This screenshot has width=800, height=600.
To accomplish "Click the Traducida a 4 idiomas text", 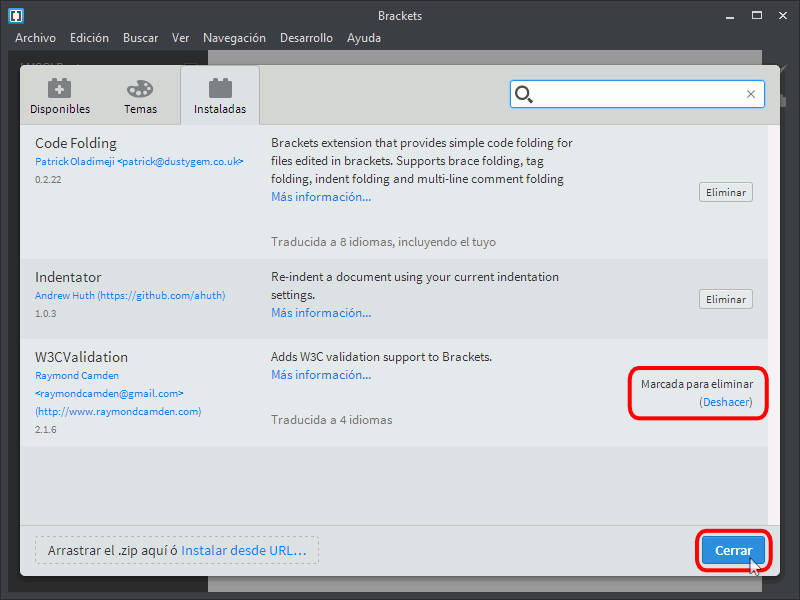I will tap(332, 420).
